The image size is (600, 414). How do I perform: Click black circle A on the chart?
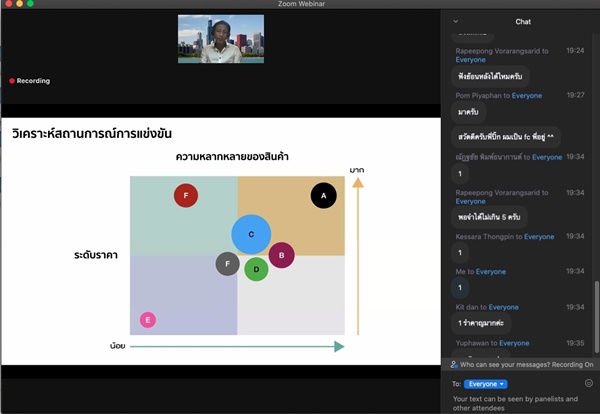tap(323, 195)
